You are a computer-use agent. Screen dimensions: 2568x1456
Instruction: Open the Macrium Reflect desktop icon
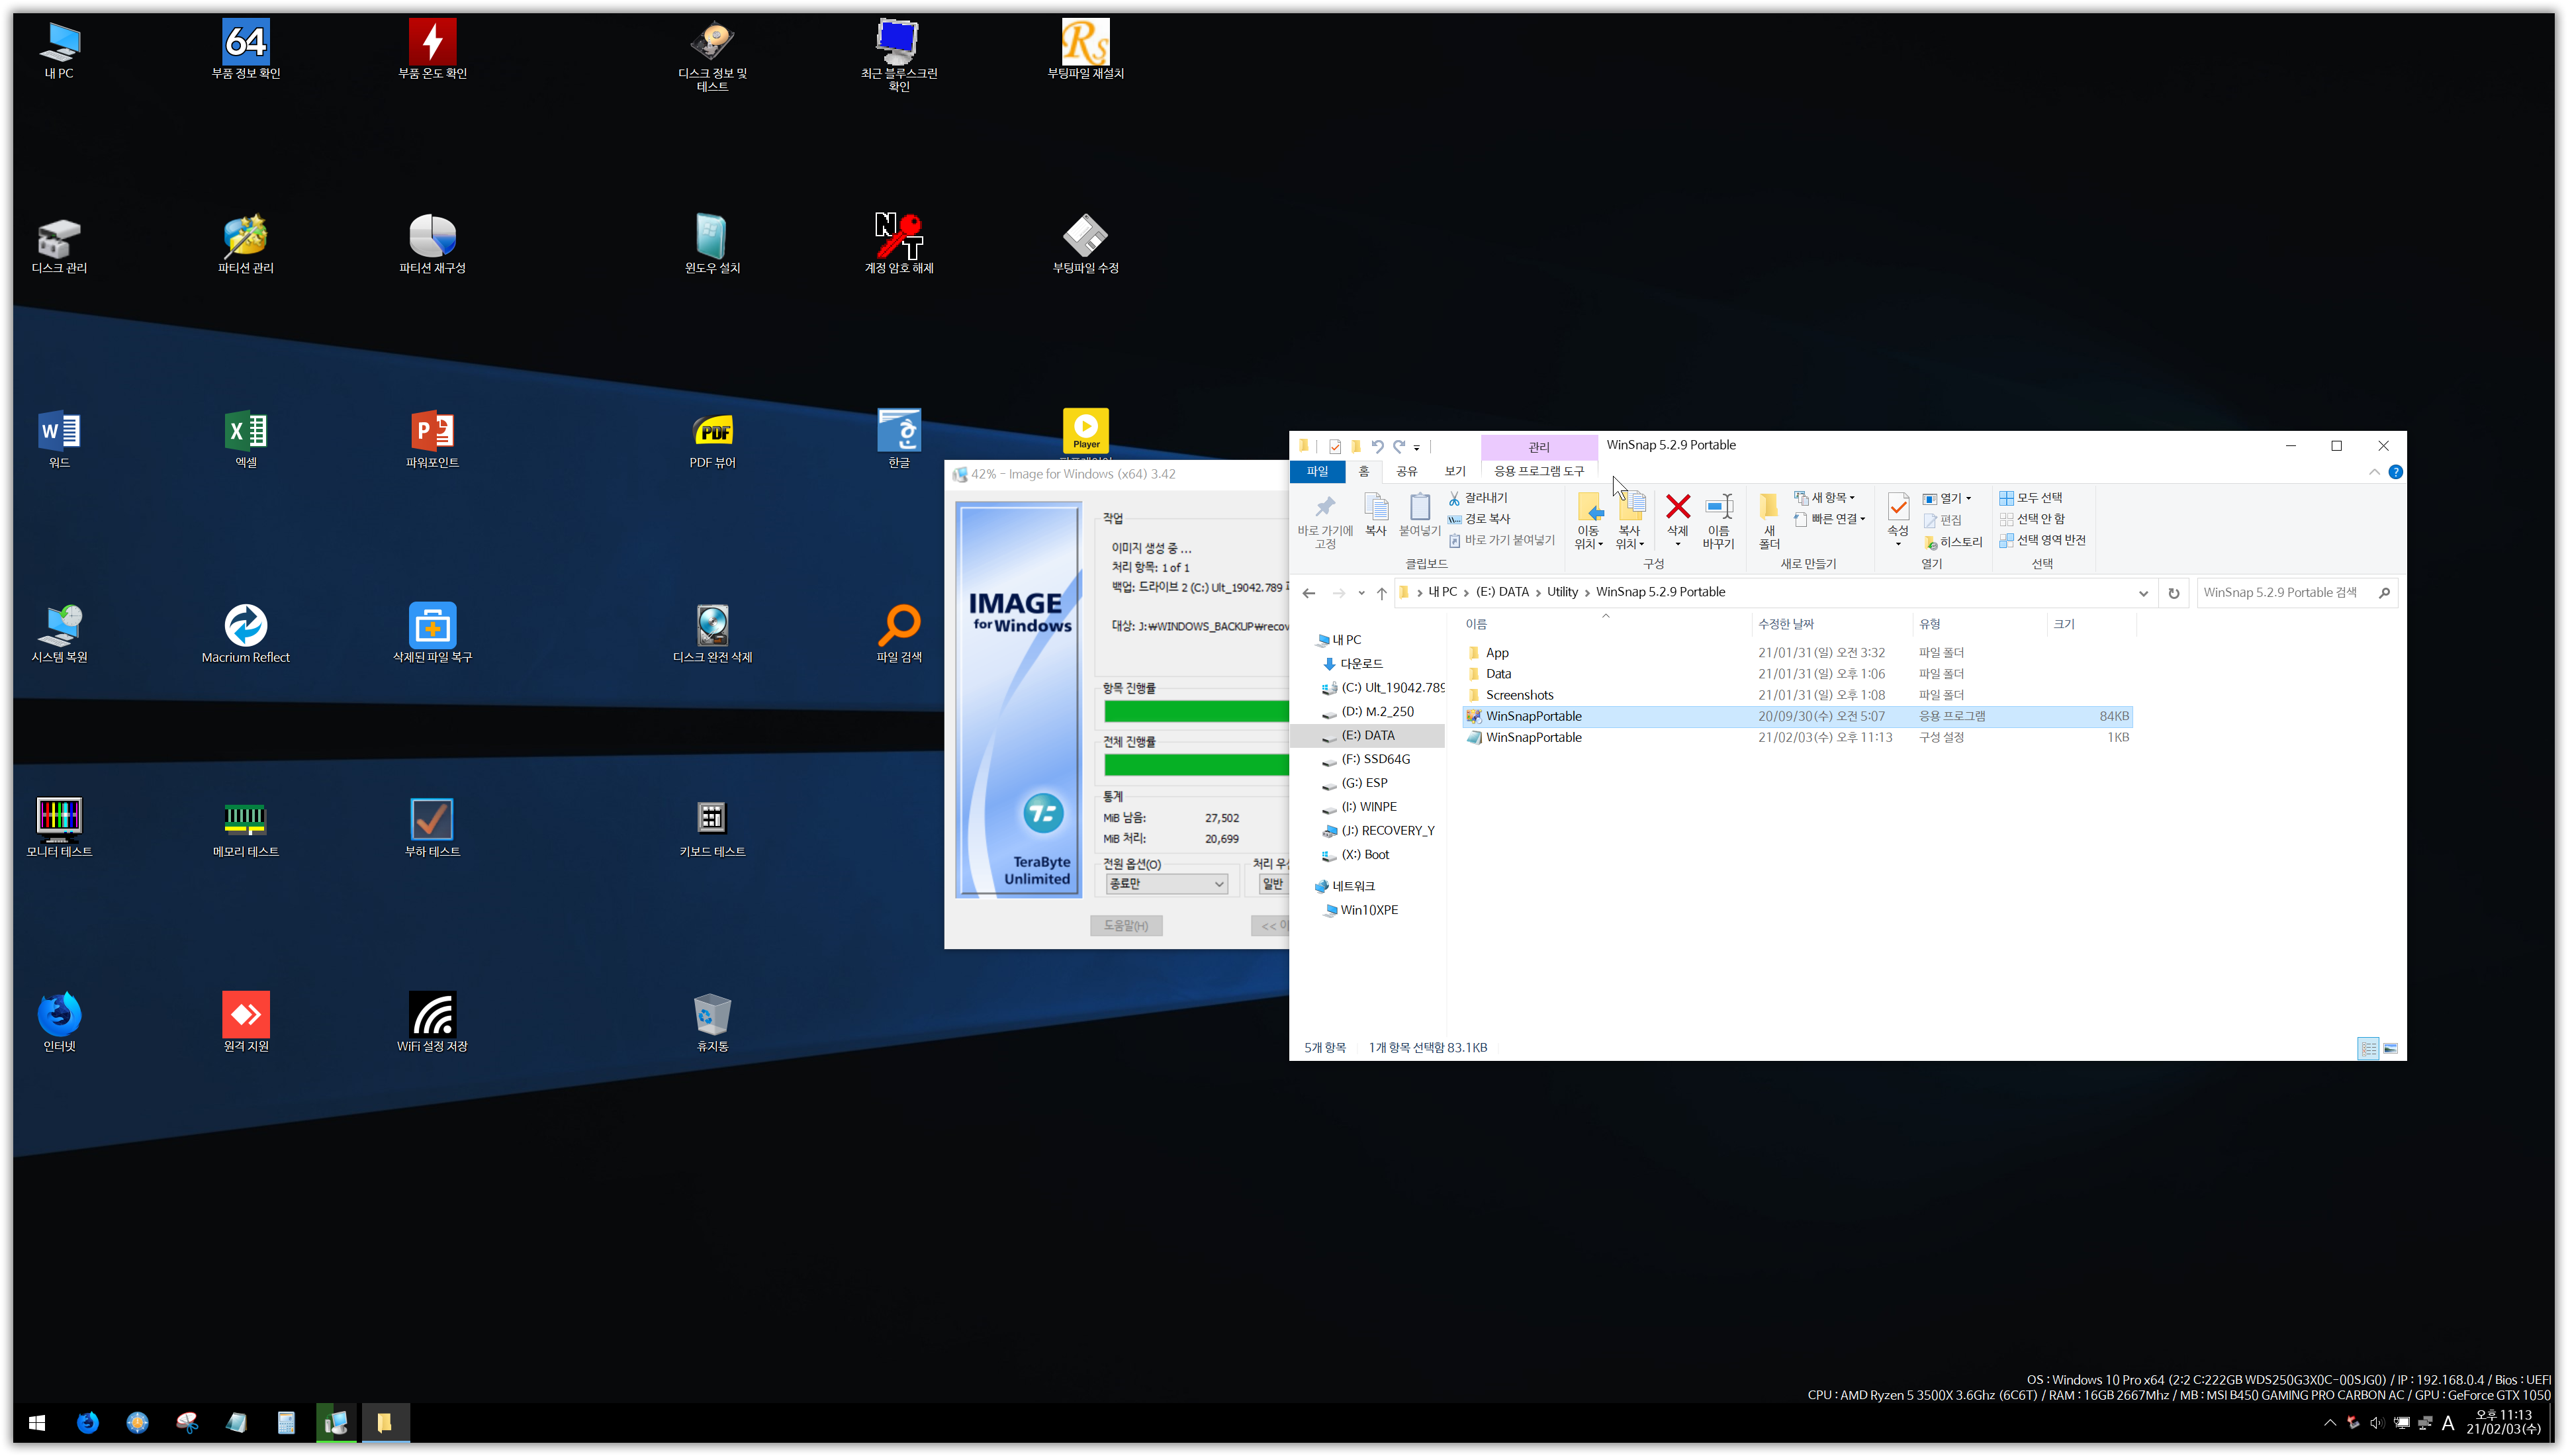coord(245,633)
